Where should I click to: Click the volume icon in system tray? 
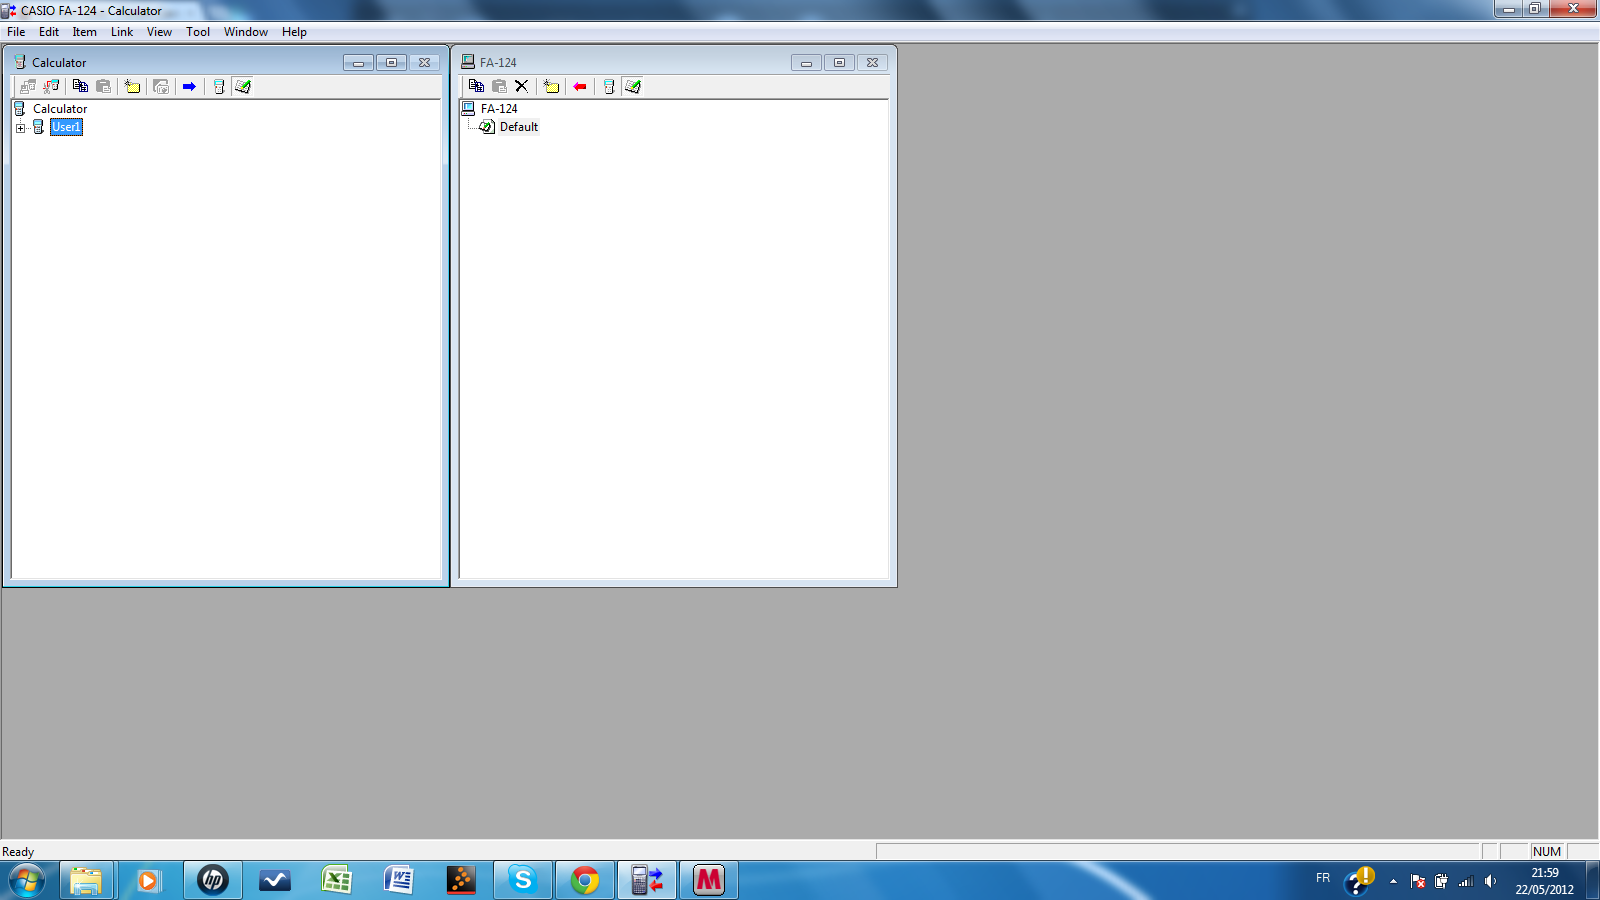pyautogui.click(x=1490, y=881)
